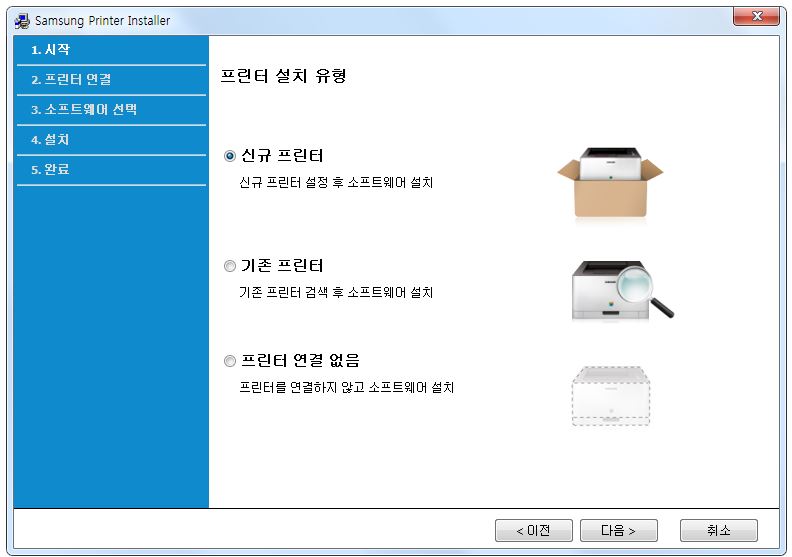Screen dimensions: 792x557
Task: Select the 프린터 연결 없음 radio button
Action: tap(230, 361)
